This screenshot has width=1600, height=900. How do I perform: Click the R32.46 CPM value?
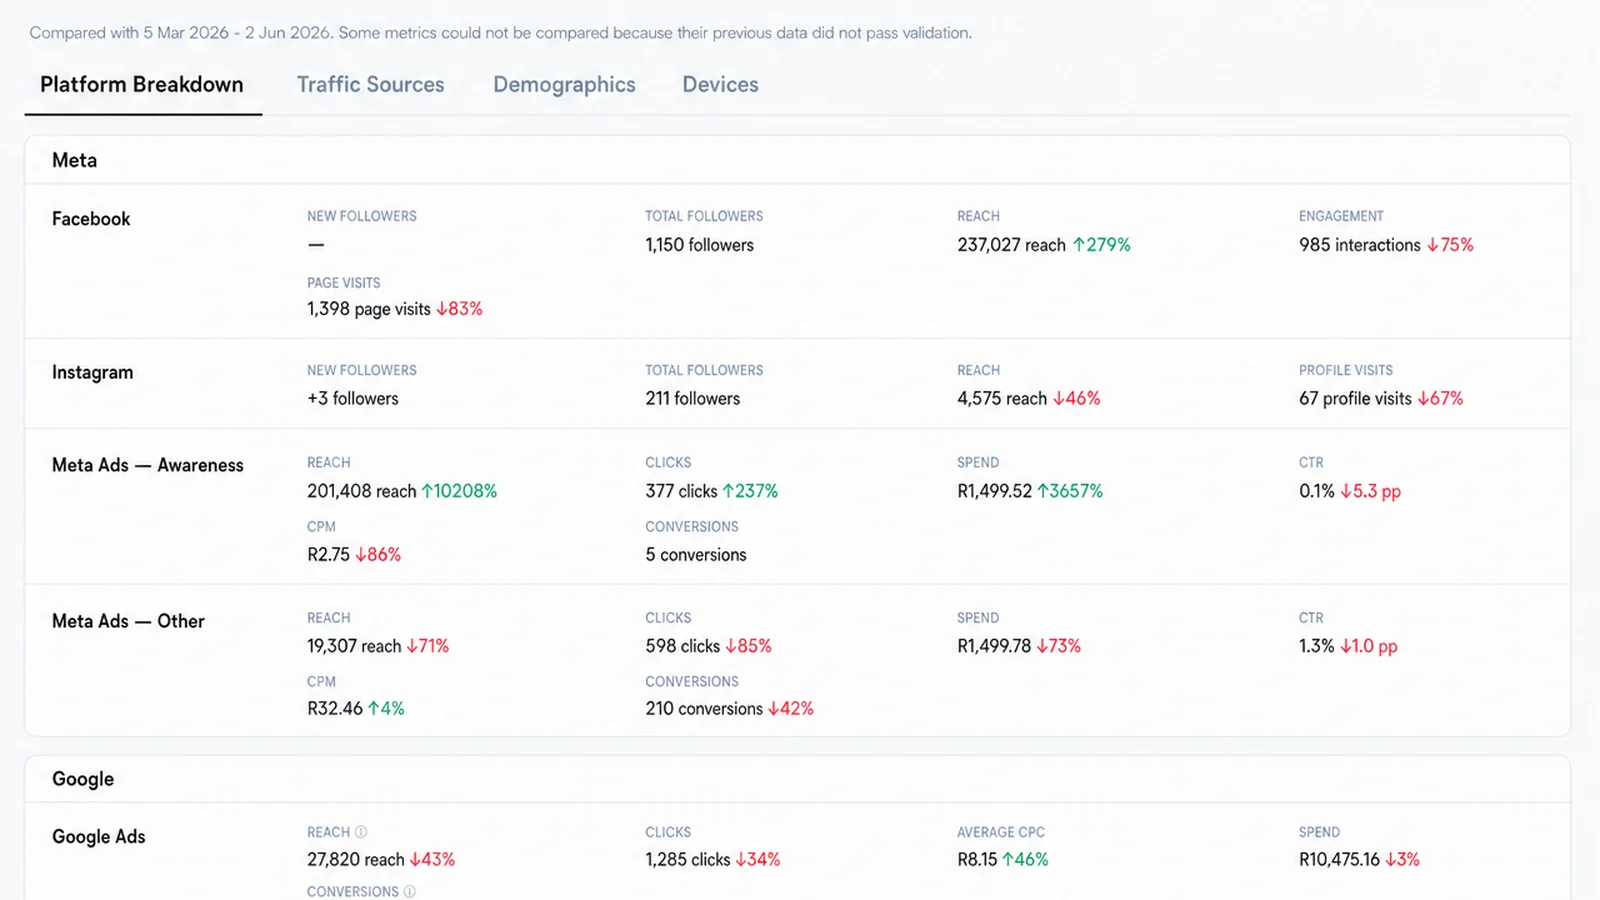pos(335,709)
